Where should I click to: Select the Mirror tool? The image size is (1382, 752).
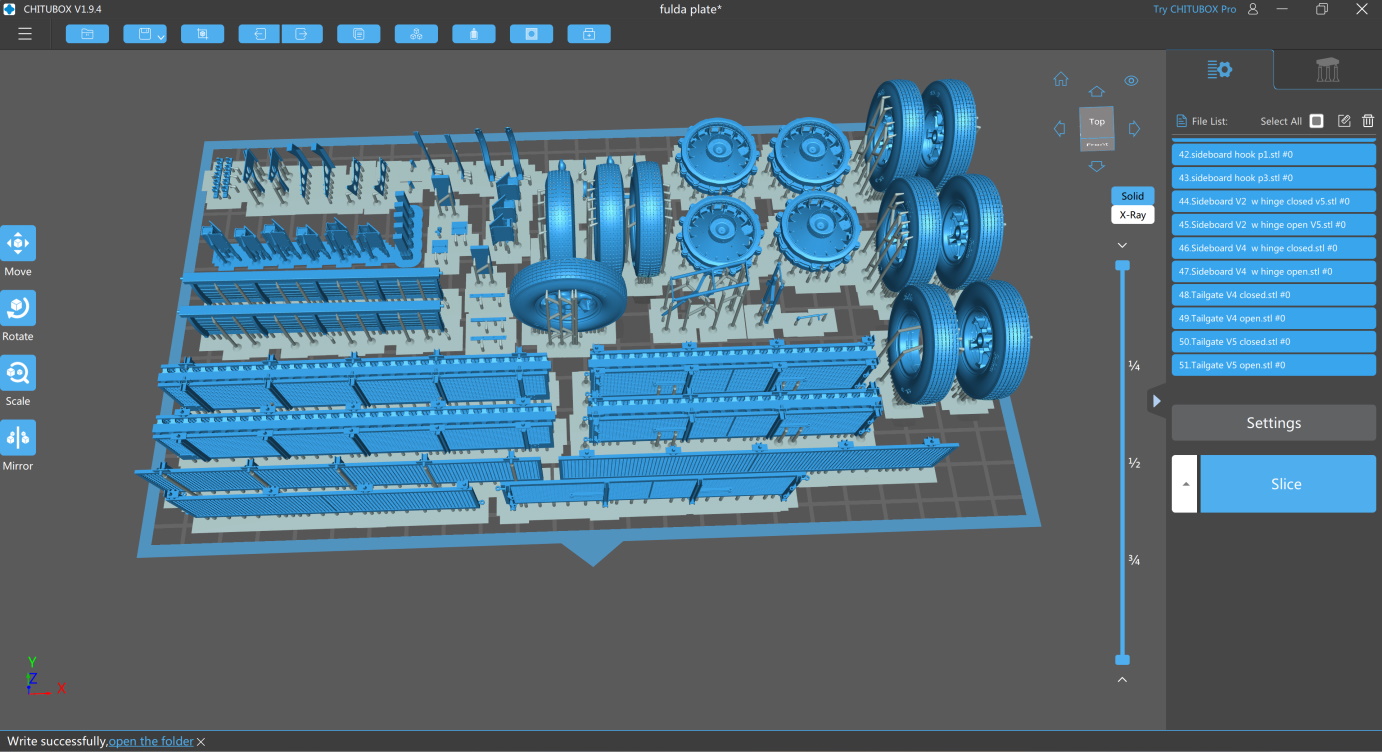tap(18, 437)
